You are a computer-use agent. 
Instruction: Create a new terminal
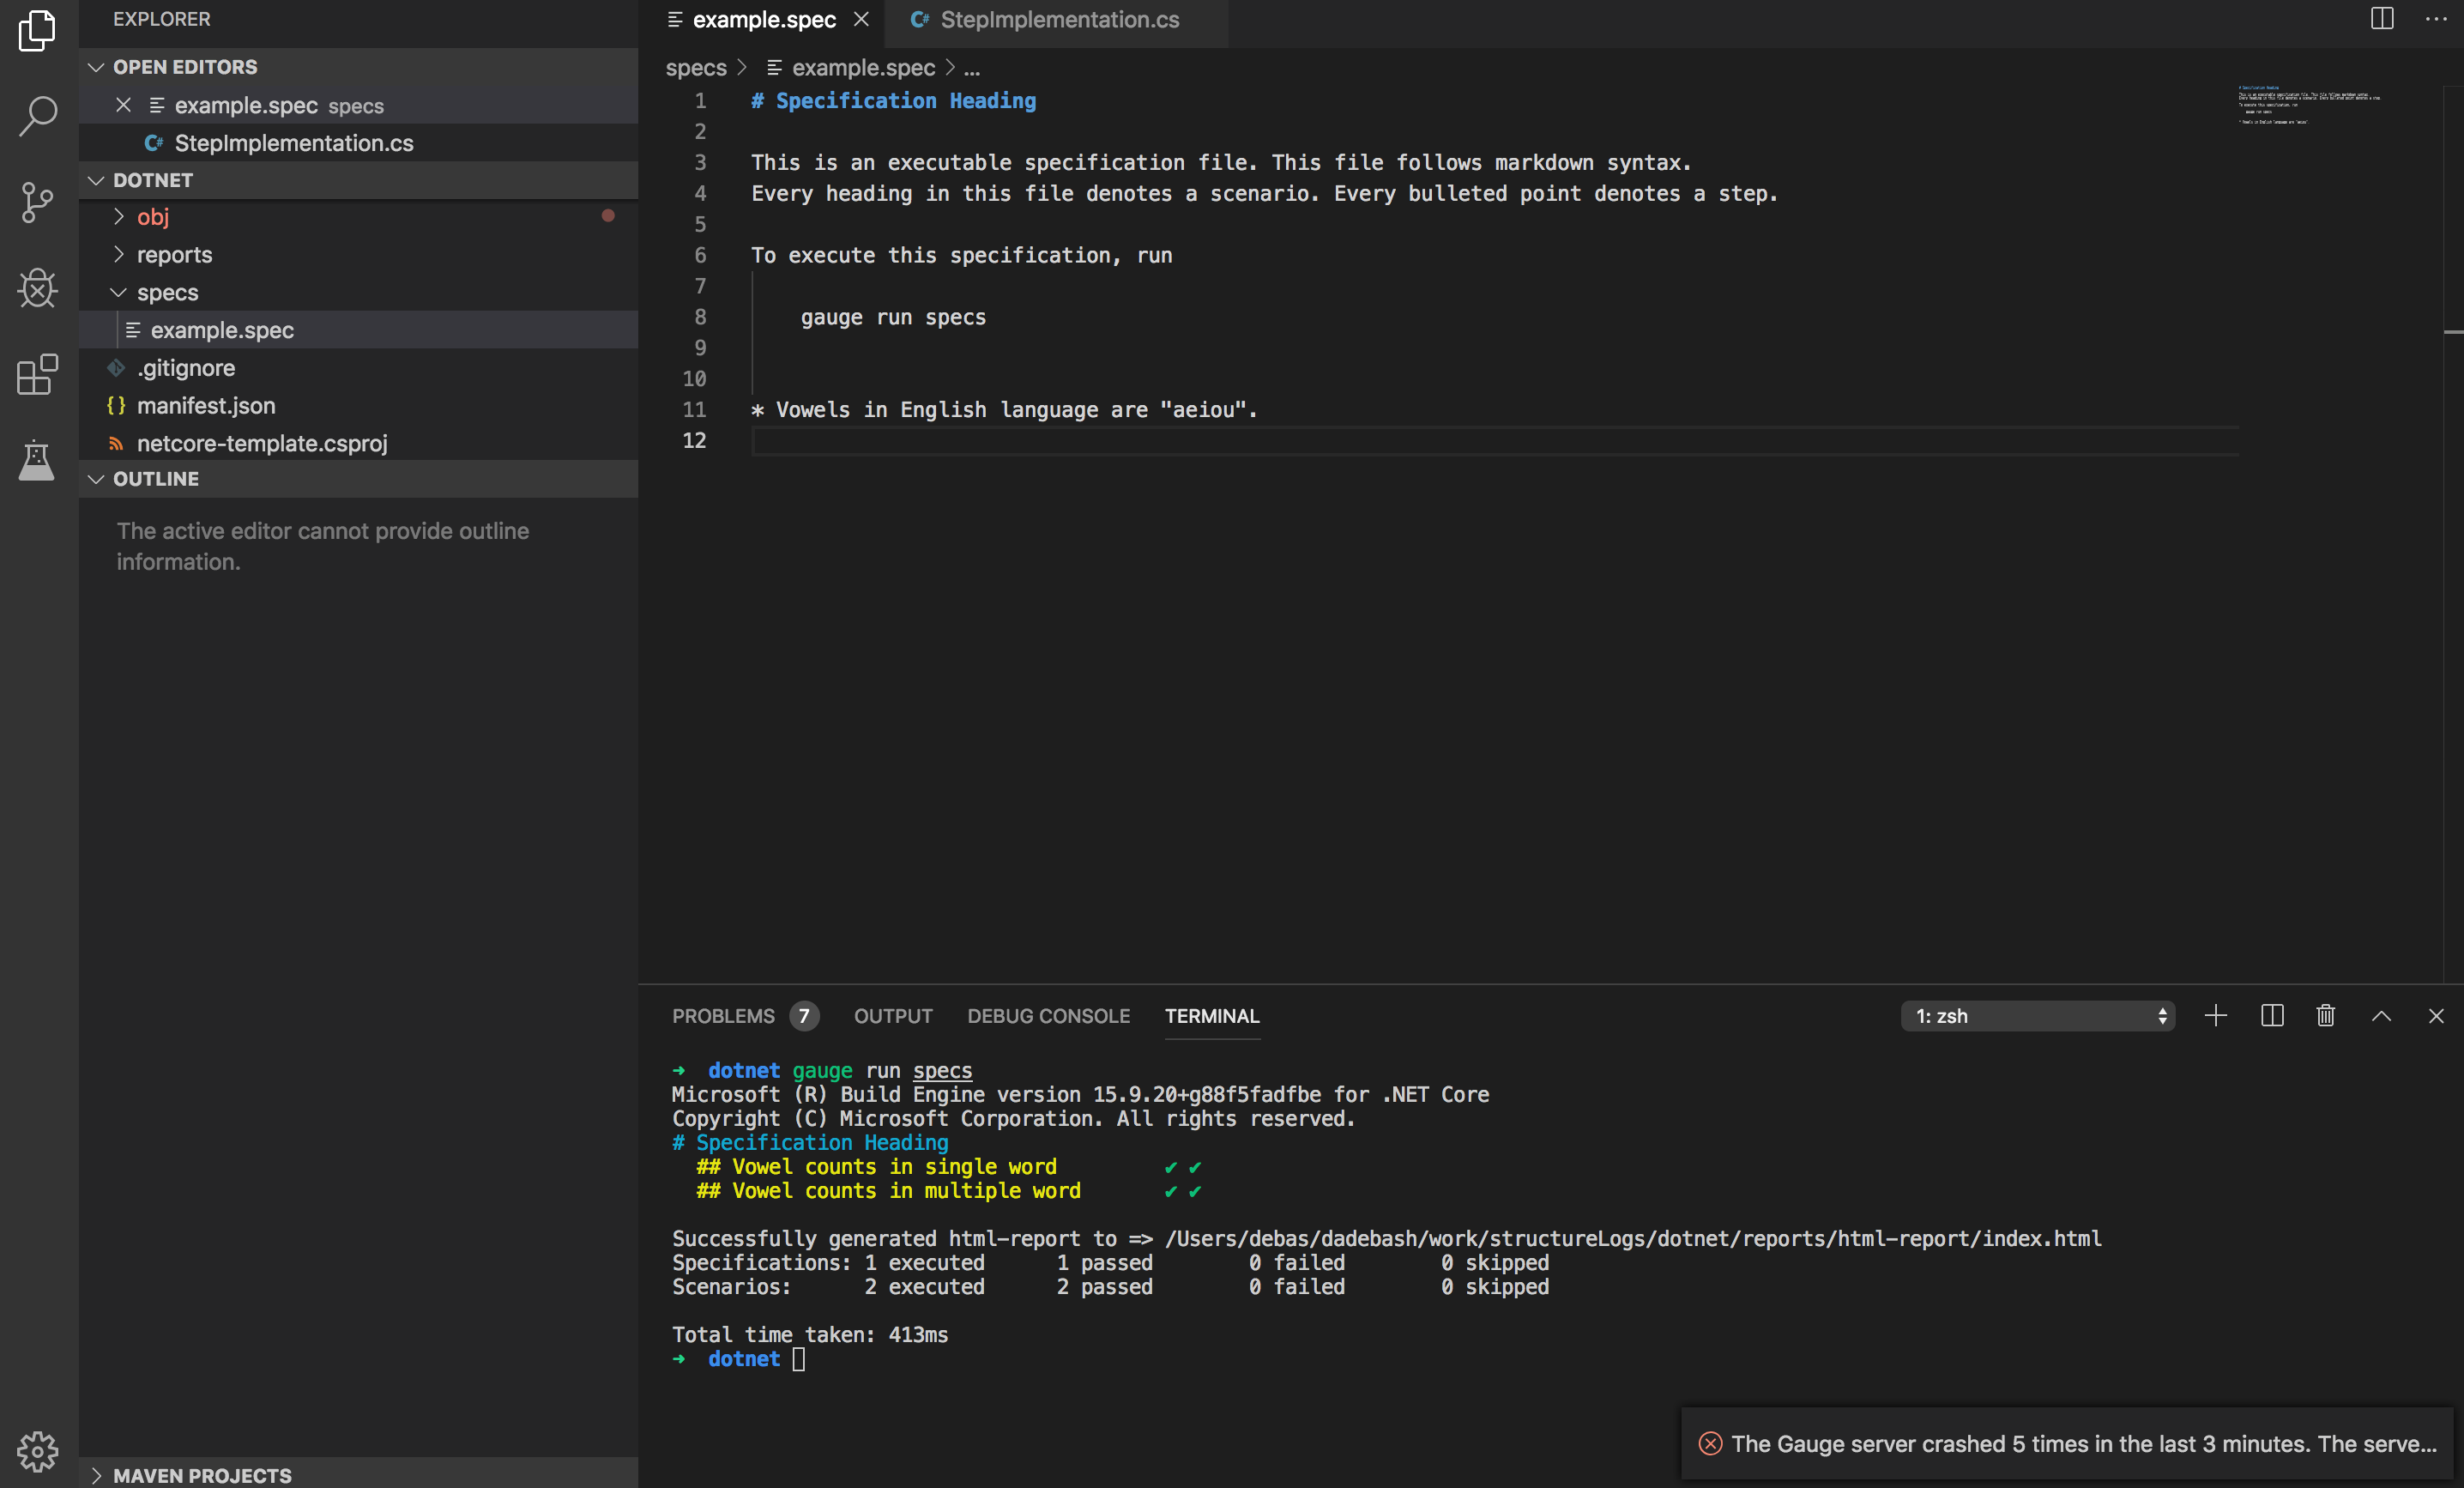click(2216, 1016)
